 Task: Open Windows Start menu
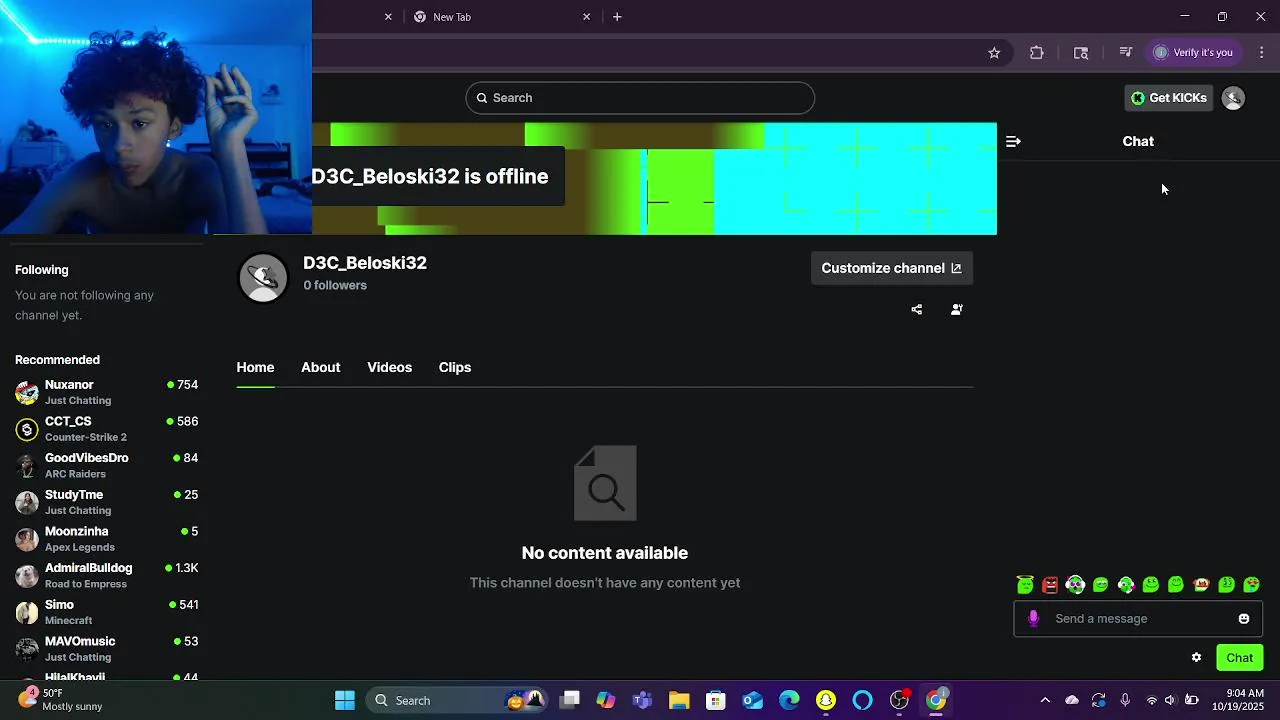(345, 701)
